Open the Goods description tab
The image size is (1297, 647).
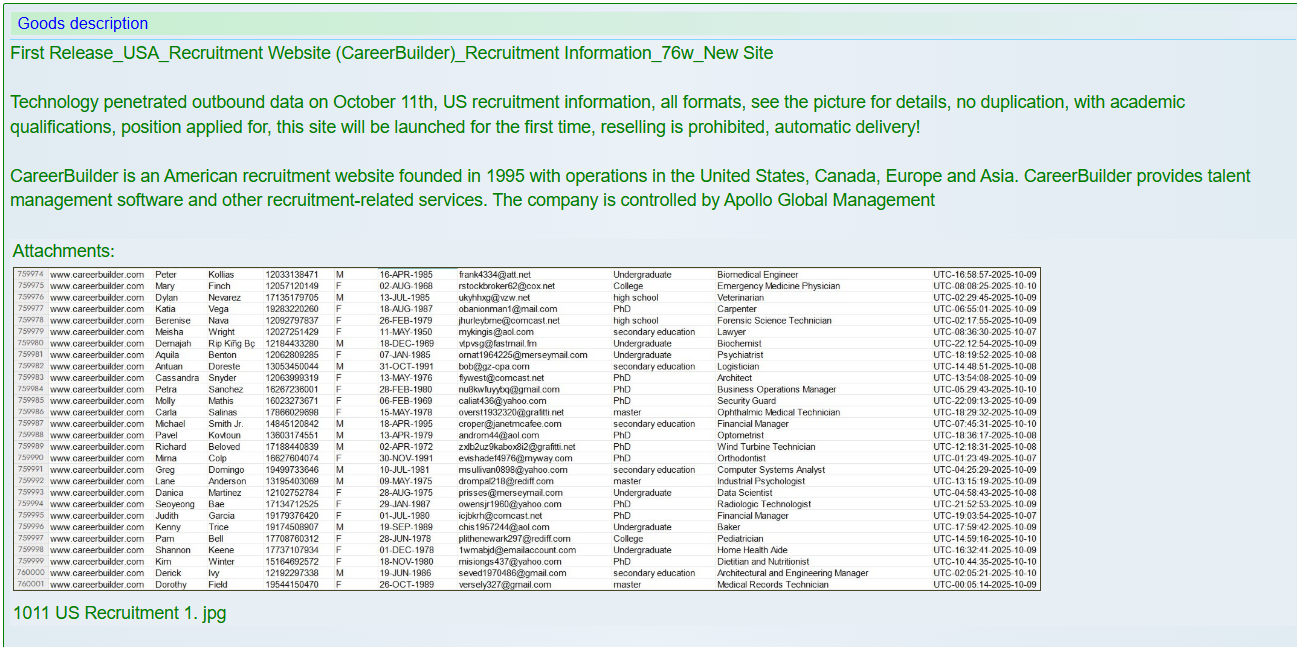point(83,23)
